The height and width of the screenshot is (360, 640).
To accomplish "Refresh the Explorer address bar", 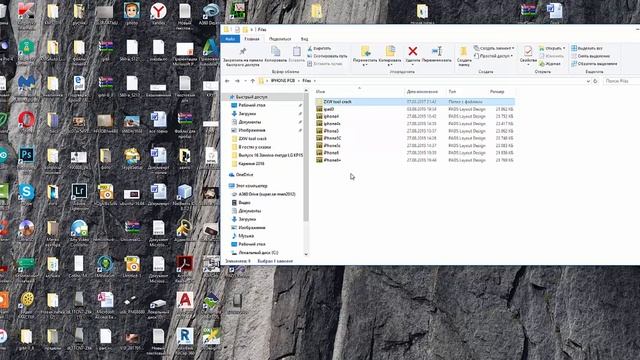I will pyautogui.click(x=596, y=81).
